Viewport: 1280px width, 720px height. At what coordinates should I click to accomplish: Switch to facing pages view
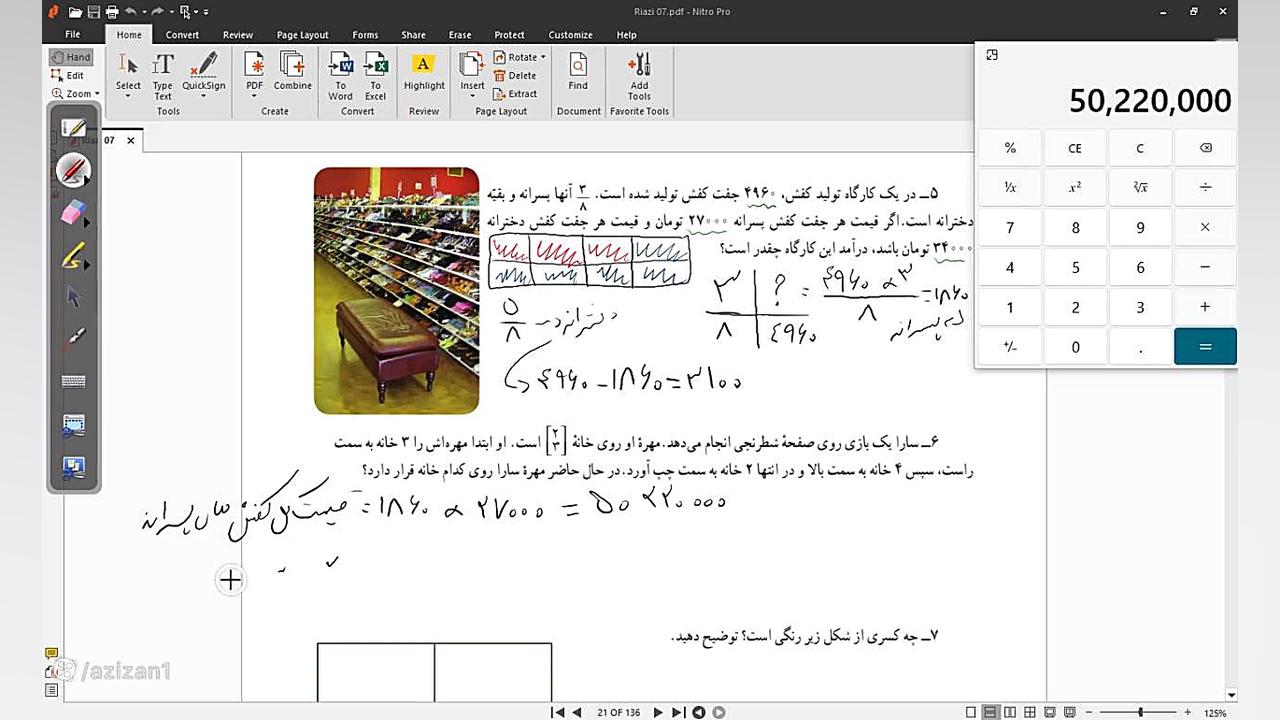[x=1009, y=712]
